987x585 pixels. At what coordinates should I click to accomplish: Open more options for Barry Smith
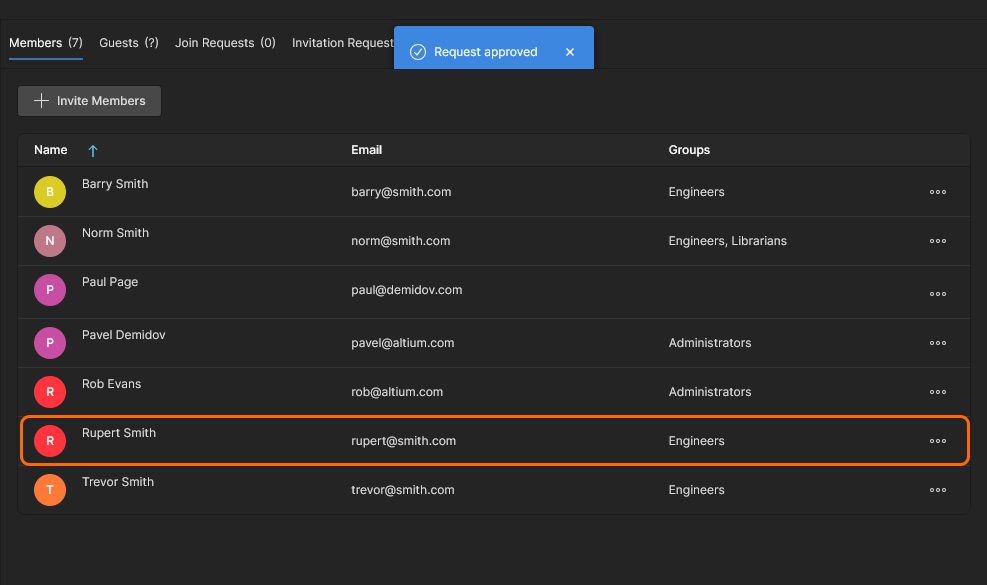coord(937,192)
